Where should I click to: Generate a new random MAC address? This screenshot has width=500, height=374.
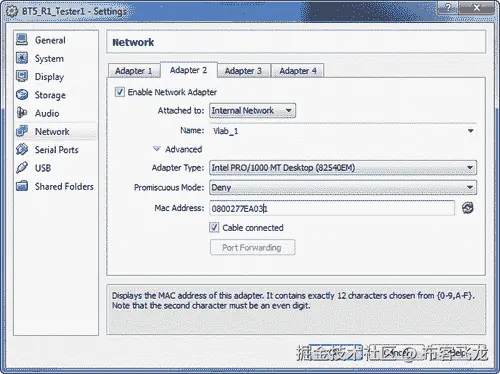pos(468,208)
